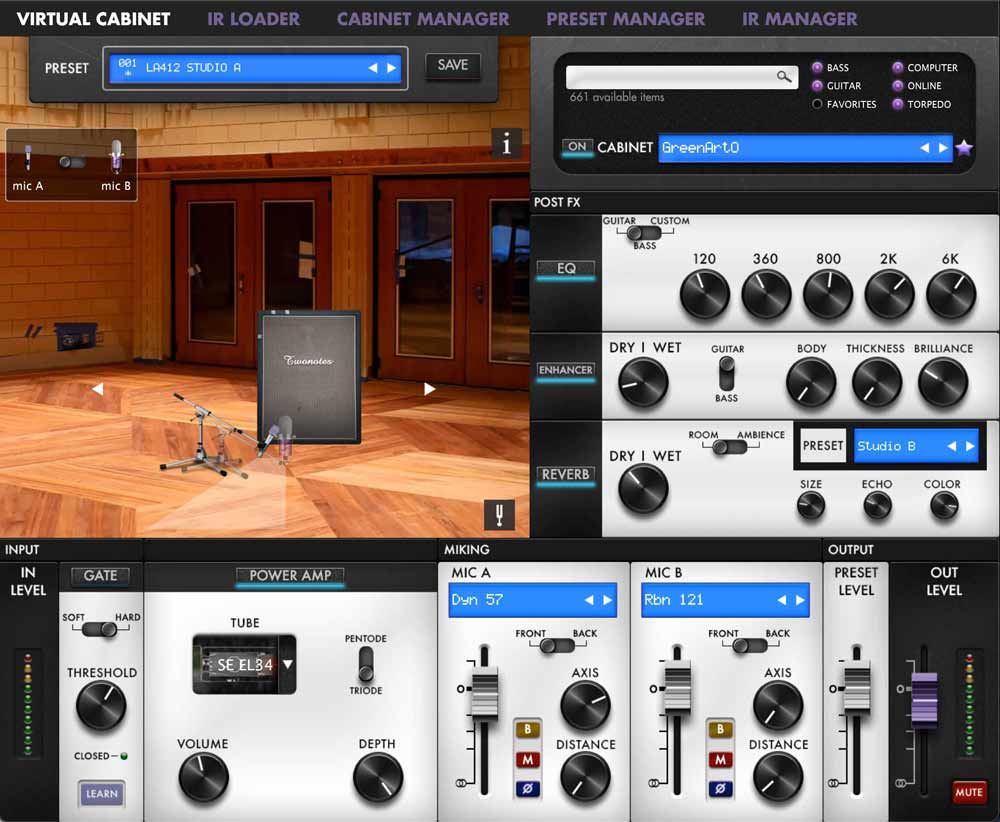The image size is (1000, 822).
Task: Click the tuning fork tuner icon
Action: point(499,514)
